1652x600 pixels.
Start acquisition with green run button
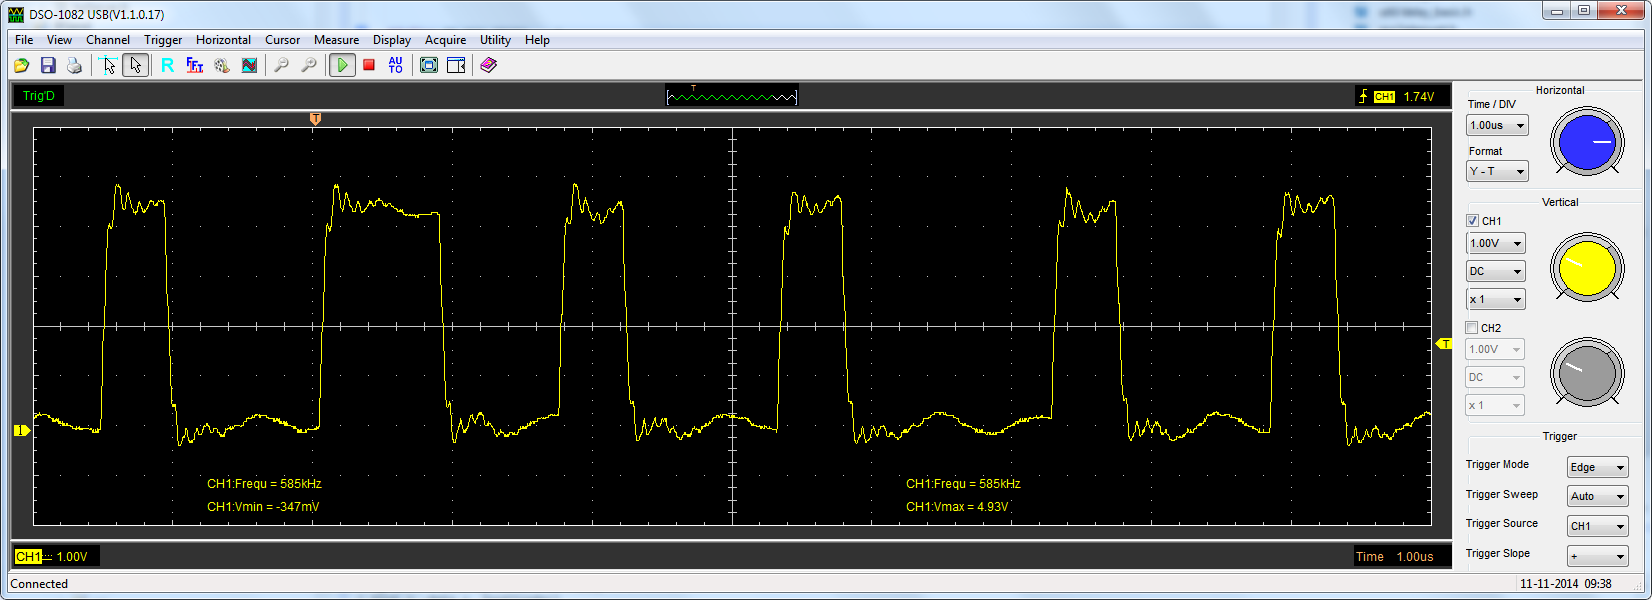pyautogui.click(x=342, y=65)
